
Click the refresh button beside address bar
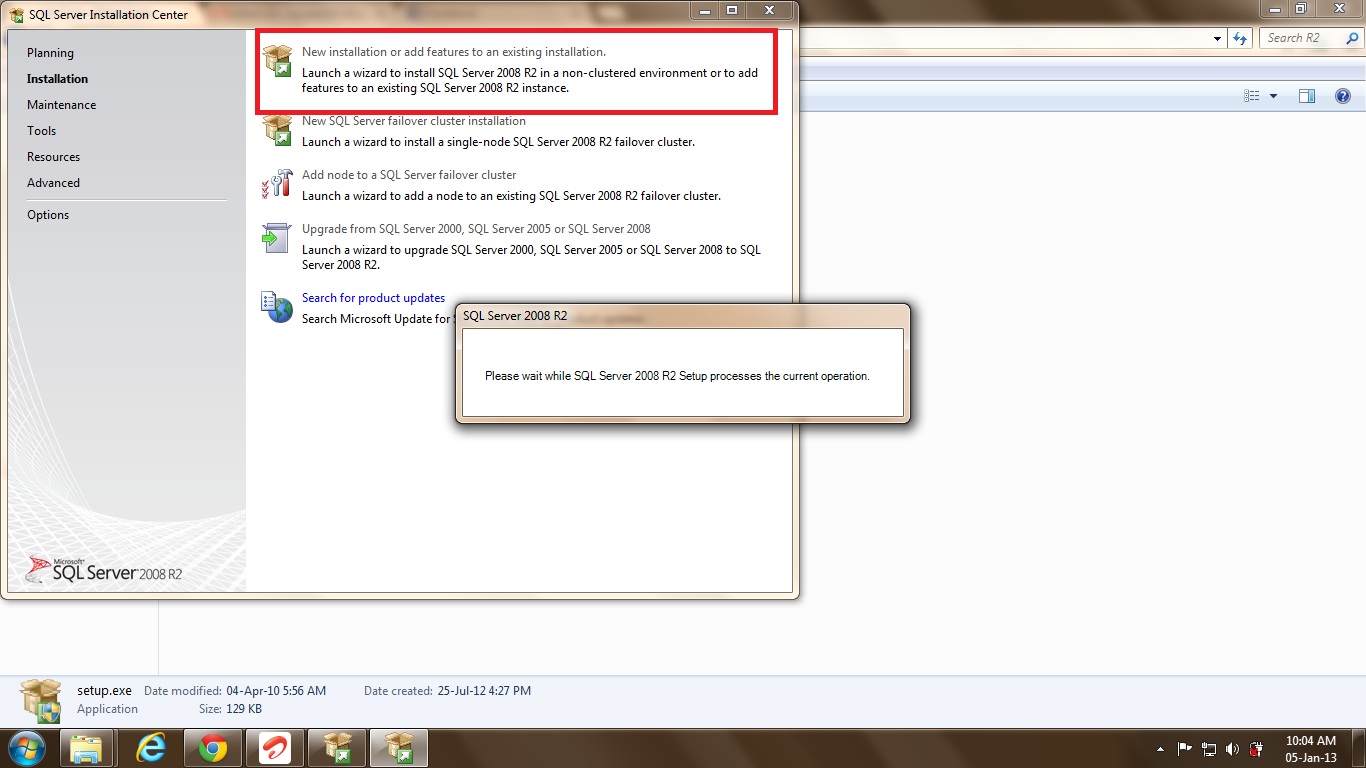click(1241, 38)
